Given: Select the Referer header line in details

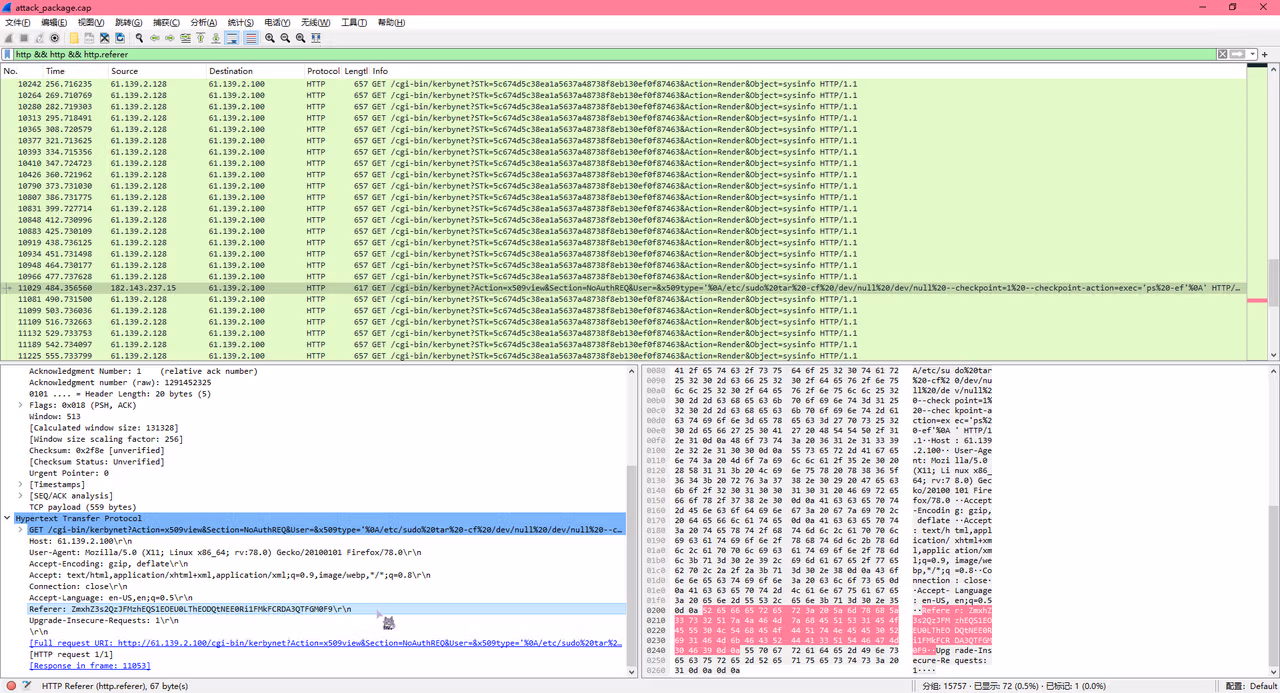Looking at the screenshot, I should (326, 609).
